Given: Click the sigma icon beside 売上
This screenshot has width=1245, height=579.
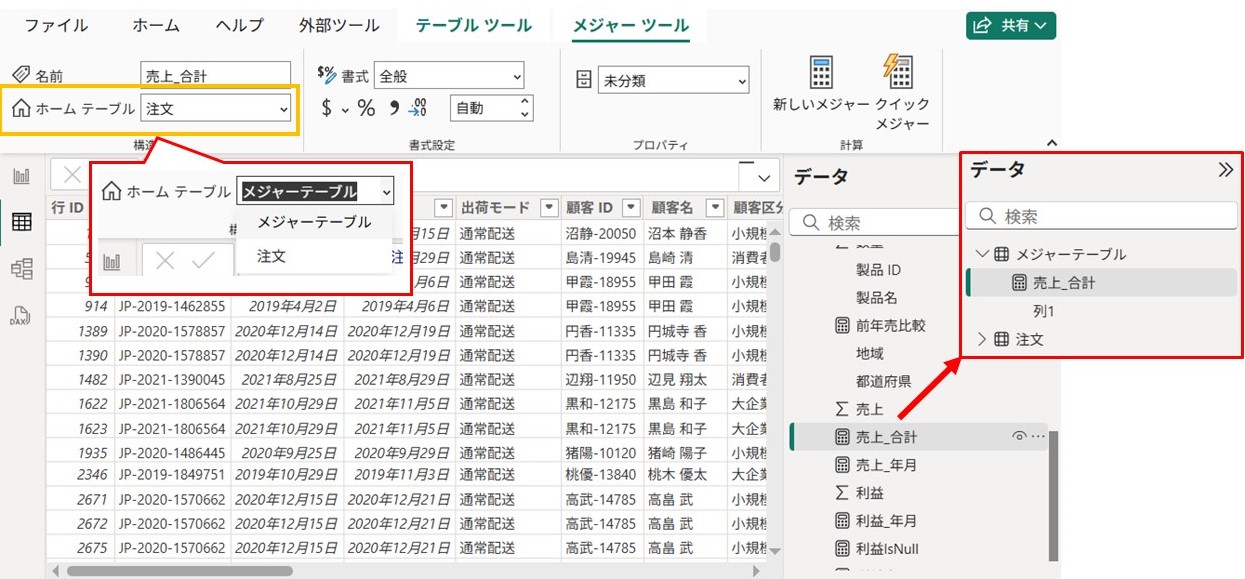Looking at the screenshot, I should [x=842, y=409].
